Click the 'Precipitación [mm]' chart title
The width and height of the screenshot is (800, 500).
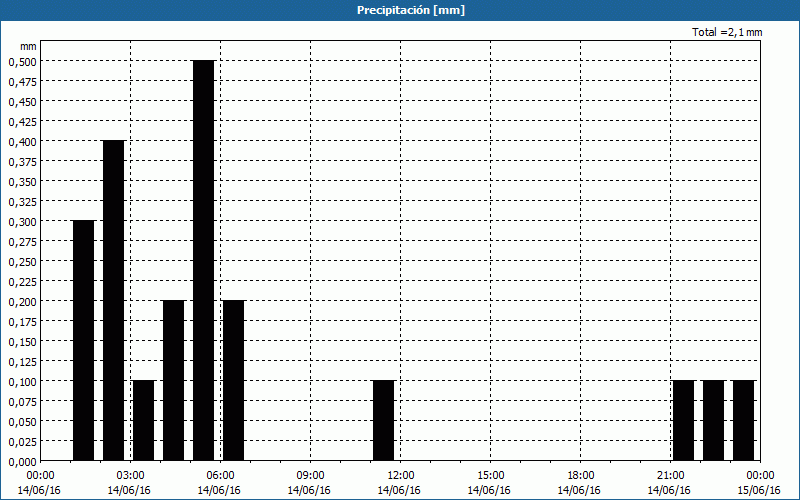(x=411, y=10)
